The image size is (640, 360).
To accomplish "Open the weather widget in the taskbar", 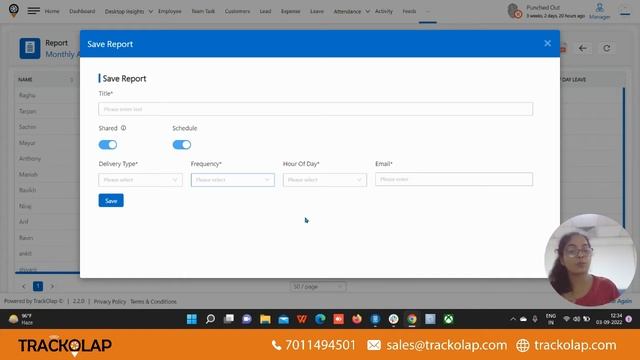I will [x=20, y=319].
